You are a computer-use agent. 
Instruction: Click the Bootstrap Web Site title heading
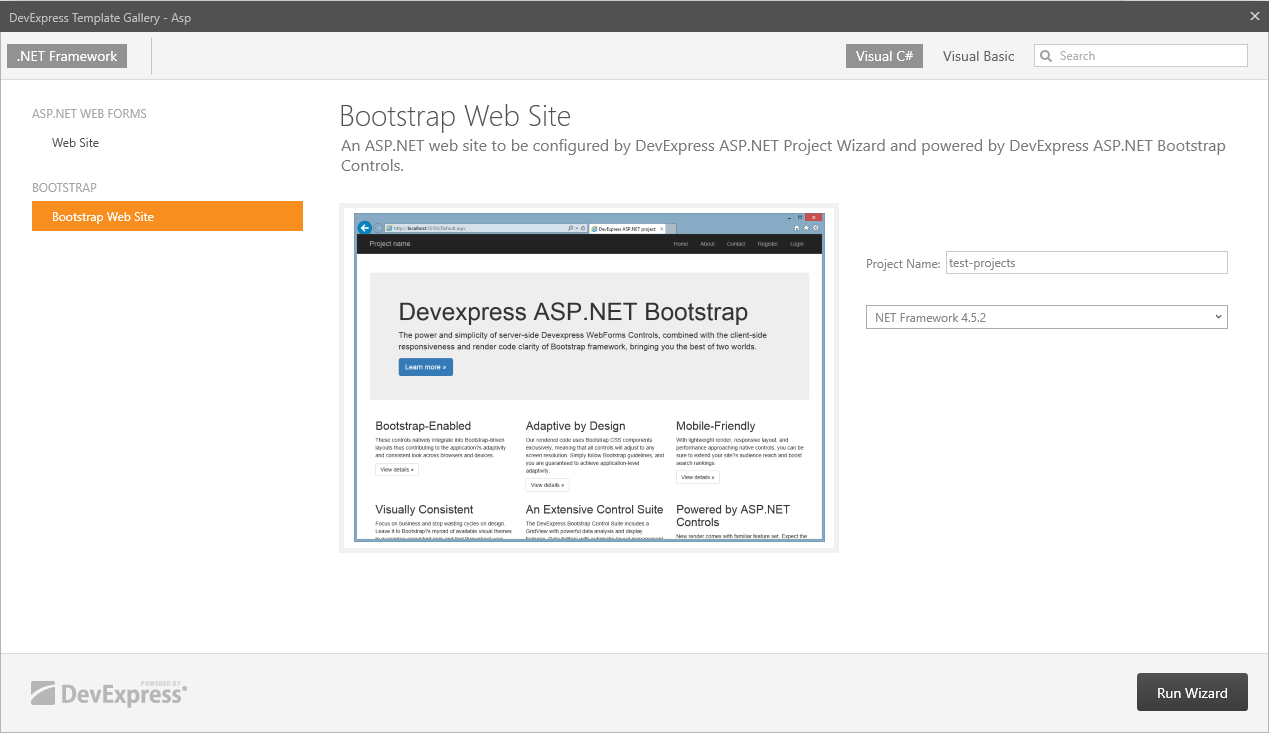pos(455,116)
